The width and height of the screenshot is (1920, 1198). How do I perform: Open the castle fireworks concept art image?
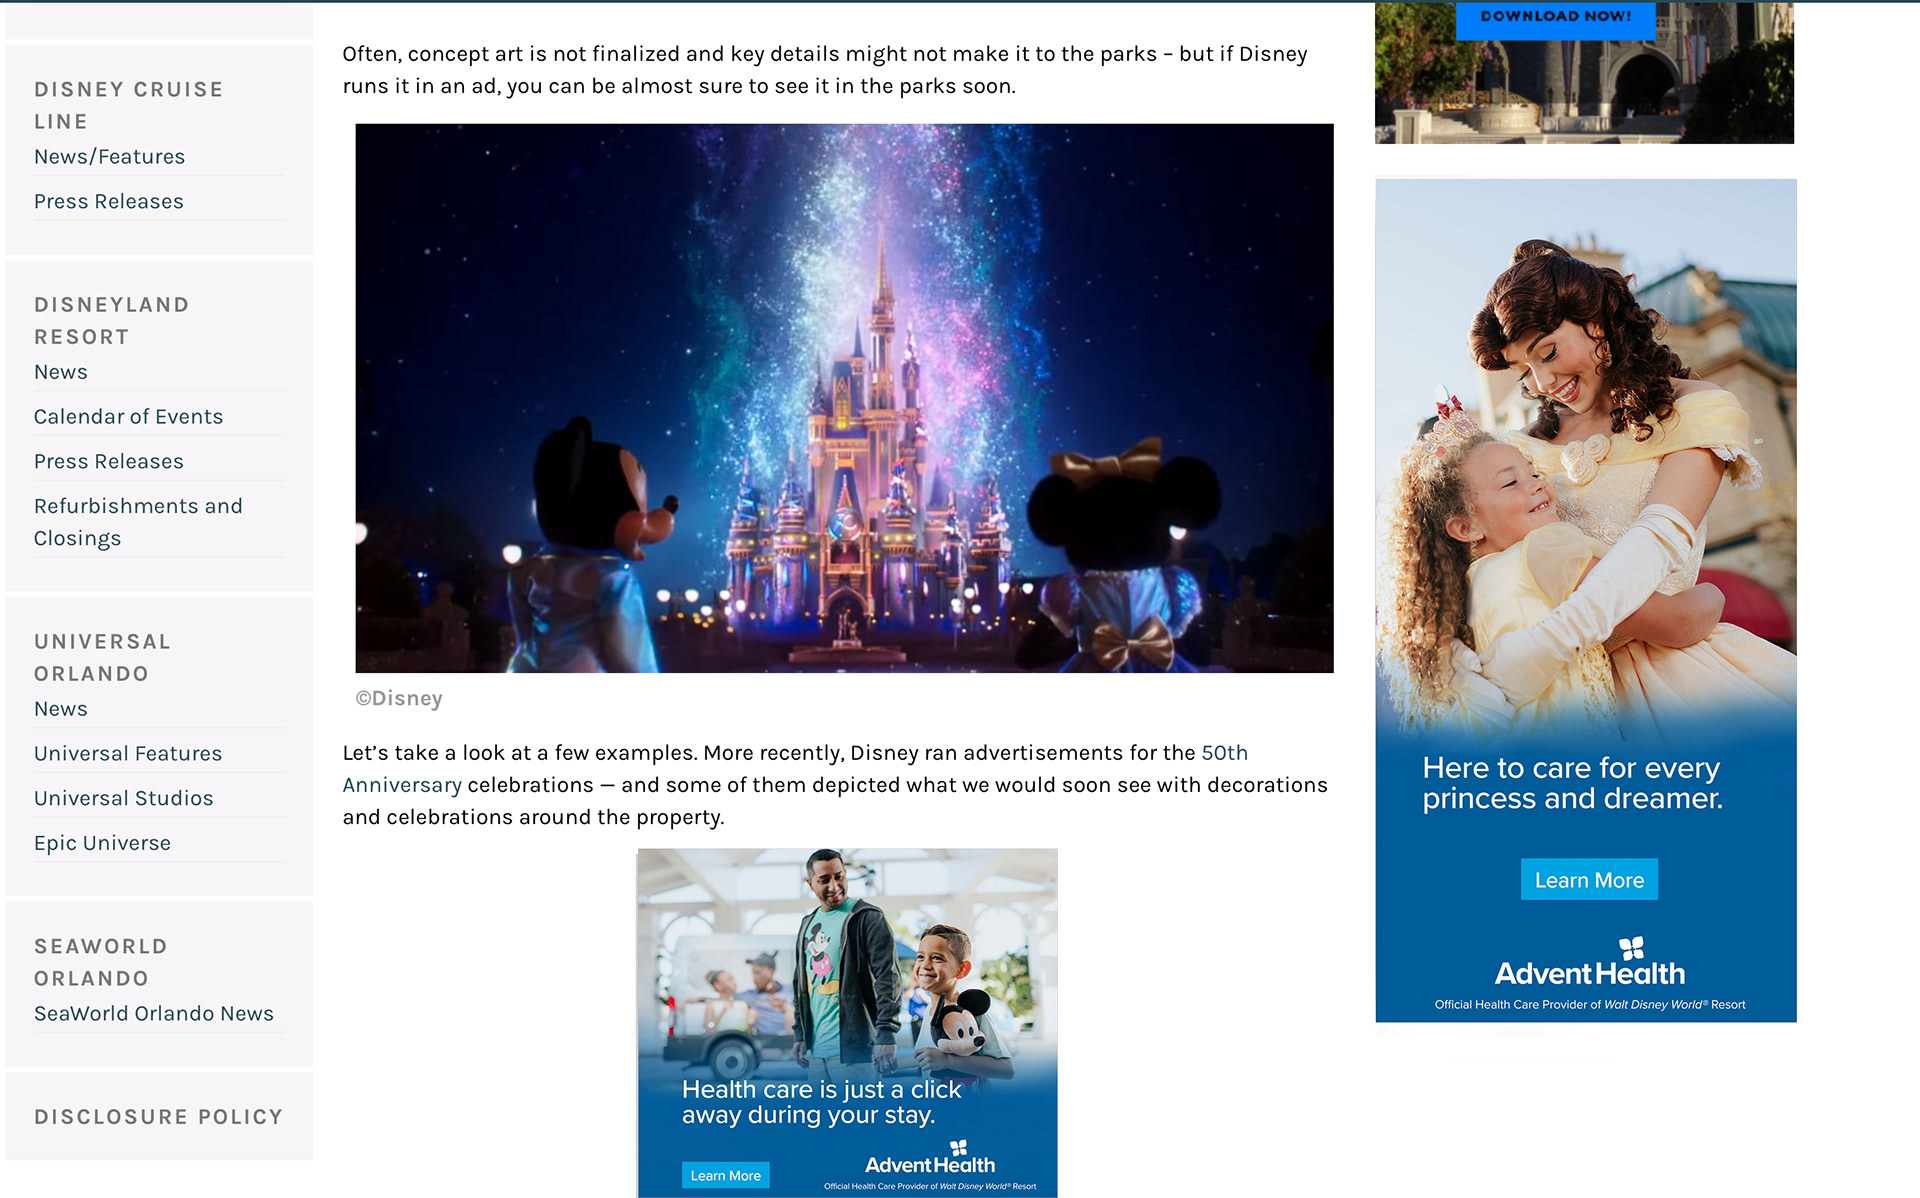pyautogui.click(x=844, y=398)
